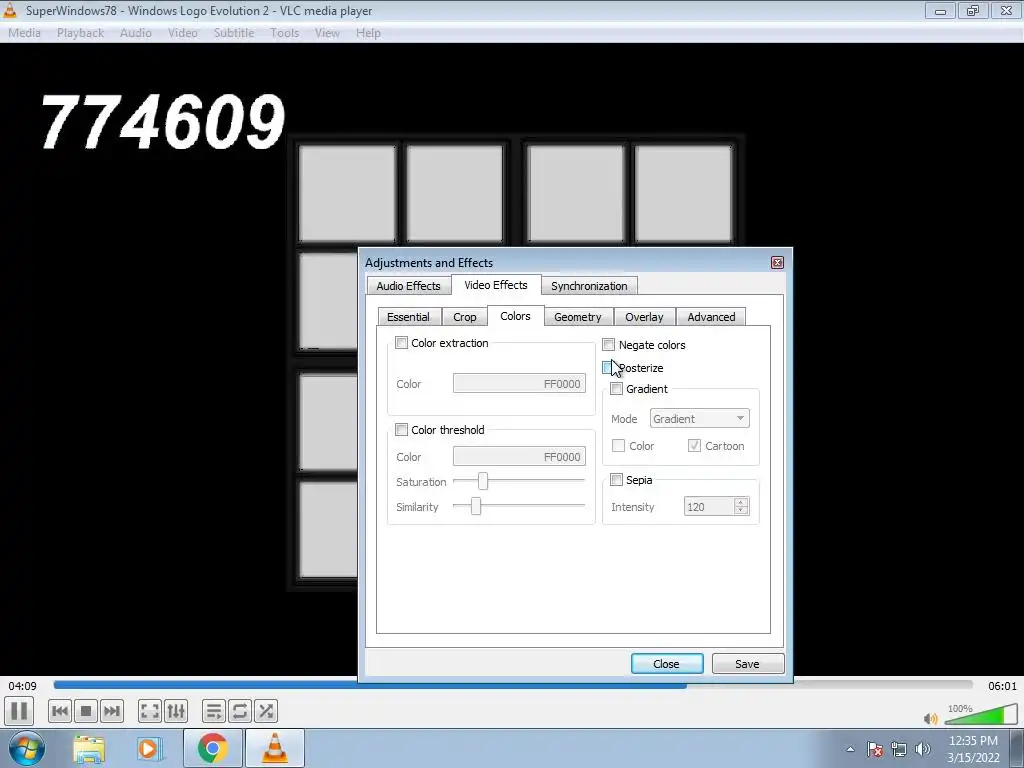1024x768 pixels.
Task: Enable the Sepia checkbox
Action: (x=616, y=480)
